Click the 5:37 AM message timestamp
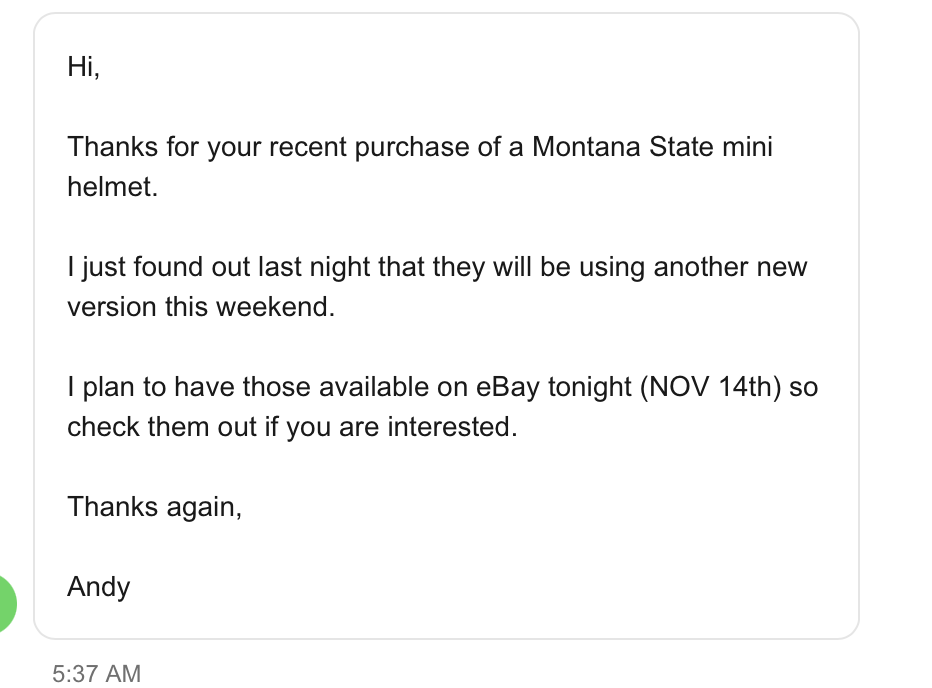 tap(97, 673)
